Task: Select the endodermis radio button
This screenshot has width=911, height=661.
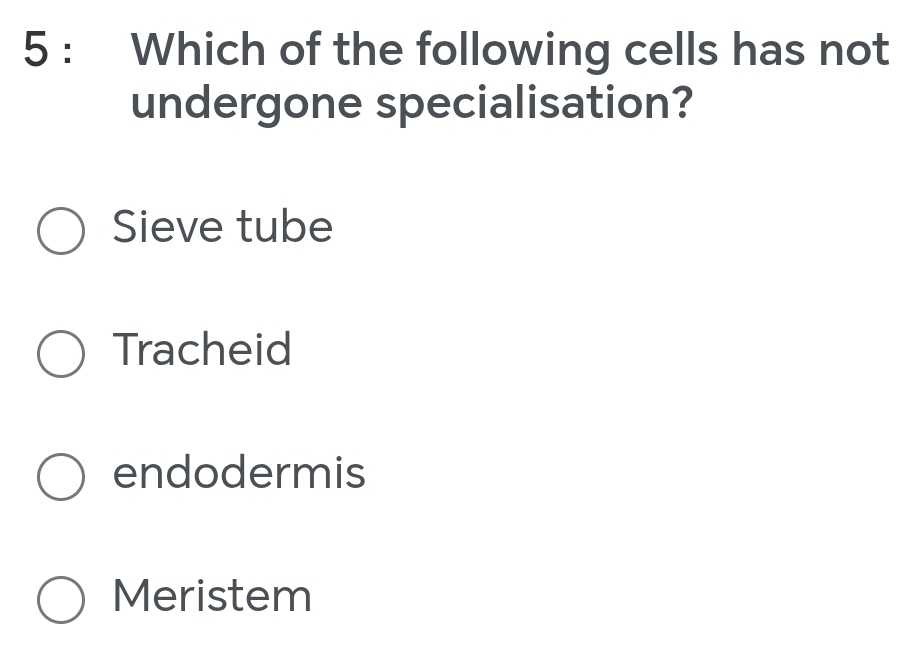Action: tap(60, 477)
